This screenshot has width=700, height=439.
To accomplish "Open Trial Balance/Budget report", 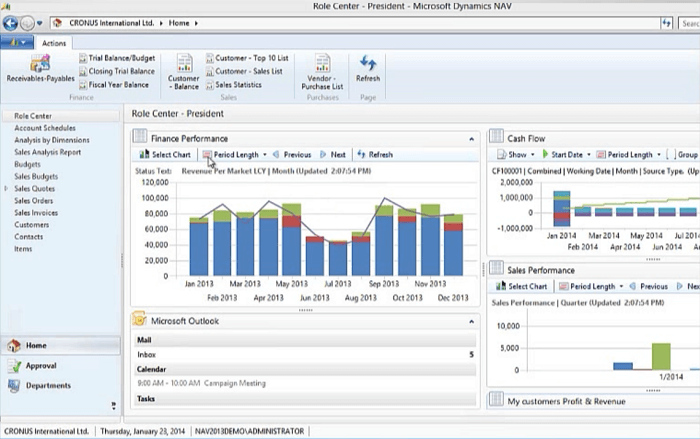I will tap(117, 58).
